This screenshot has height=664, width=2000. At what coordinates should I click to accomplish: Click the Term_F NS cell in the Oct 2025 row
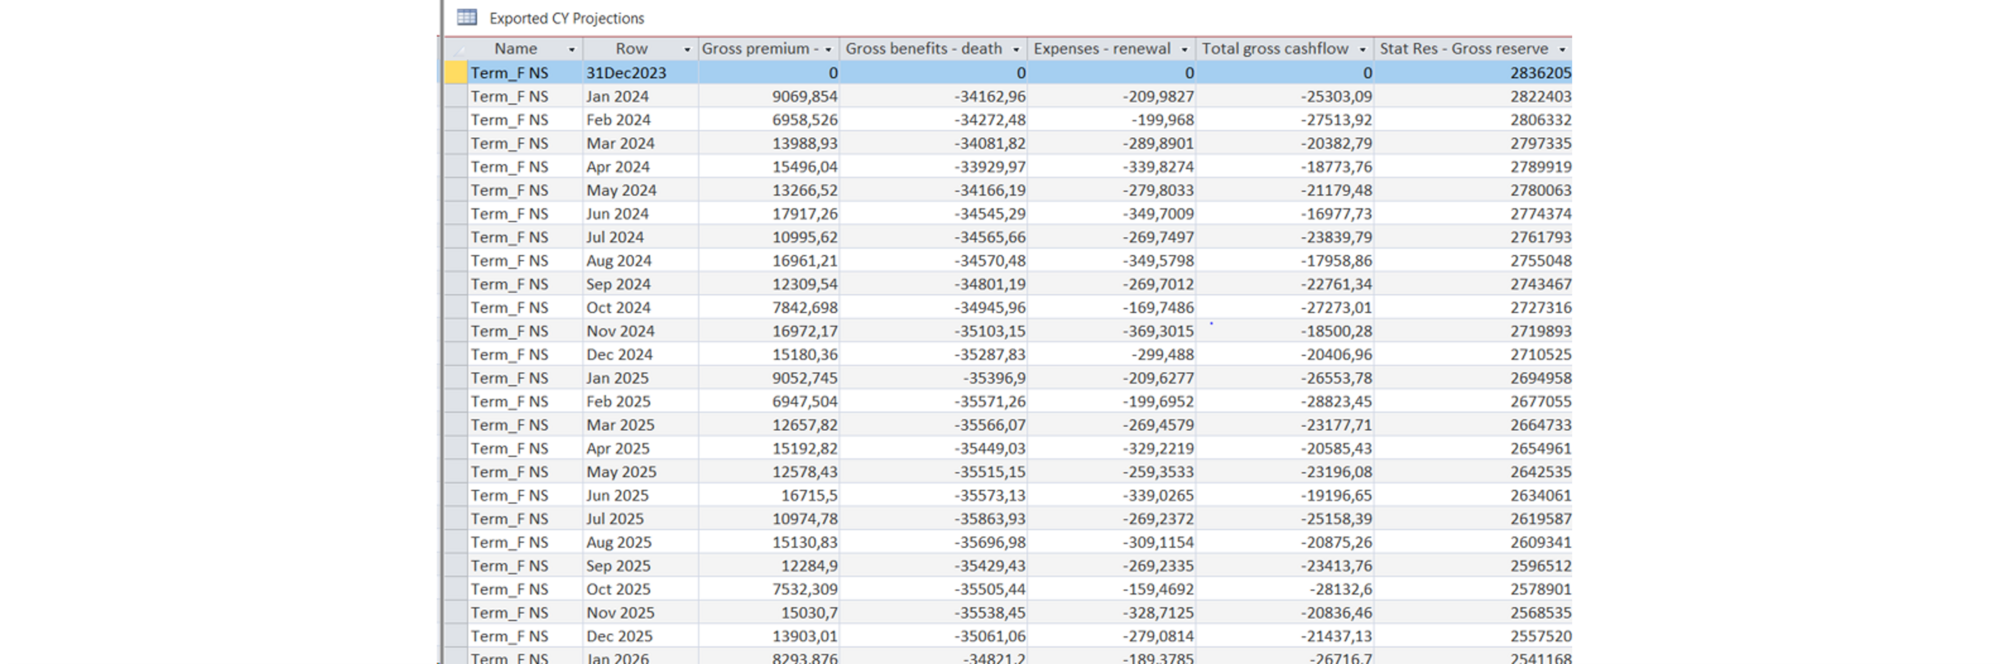click(525, 589)
